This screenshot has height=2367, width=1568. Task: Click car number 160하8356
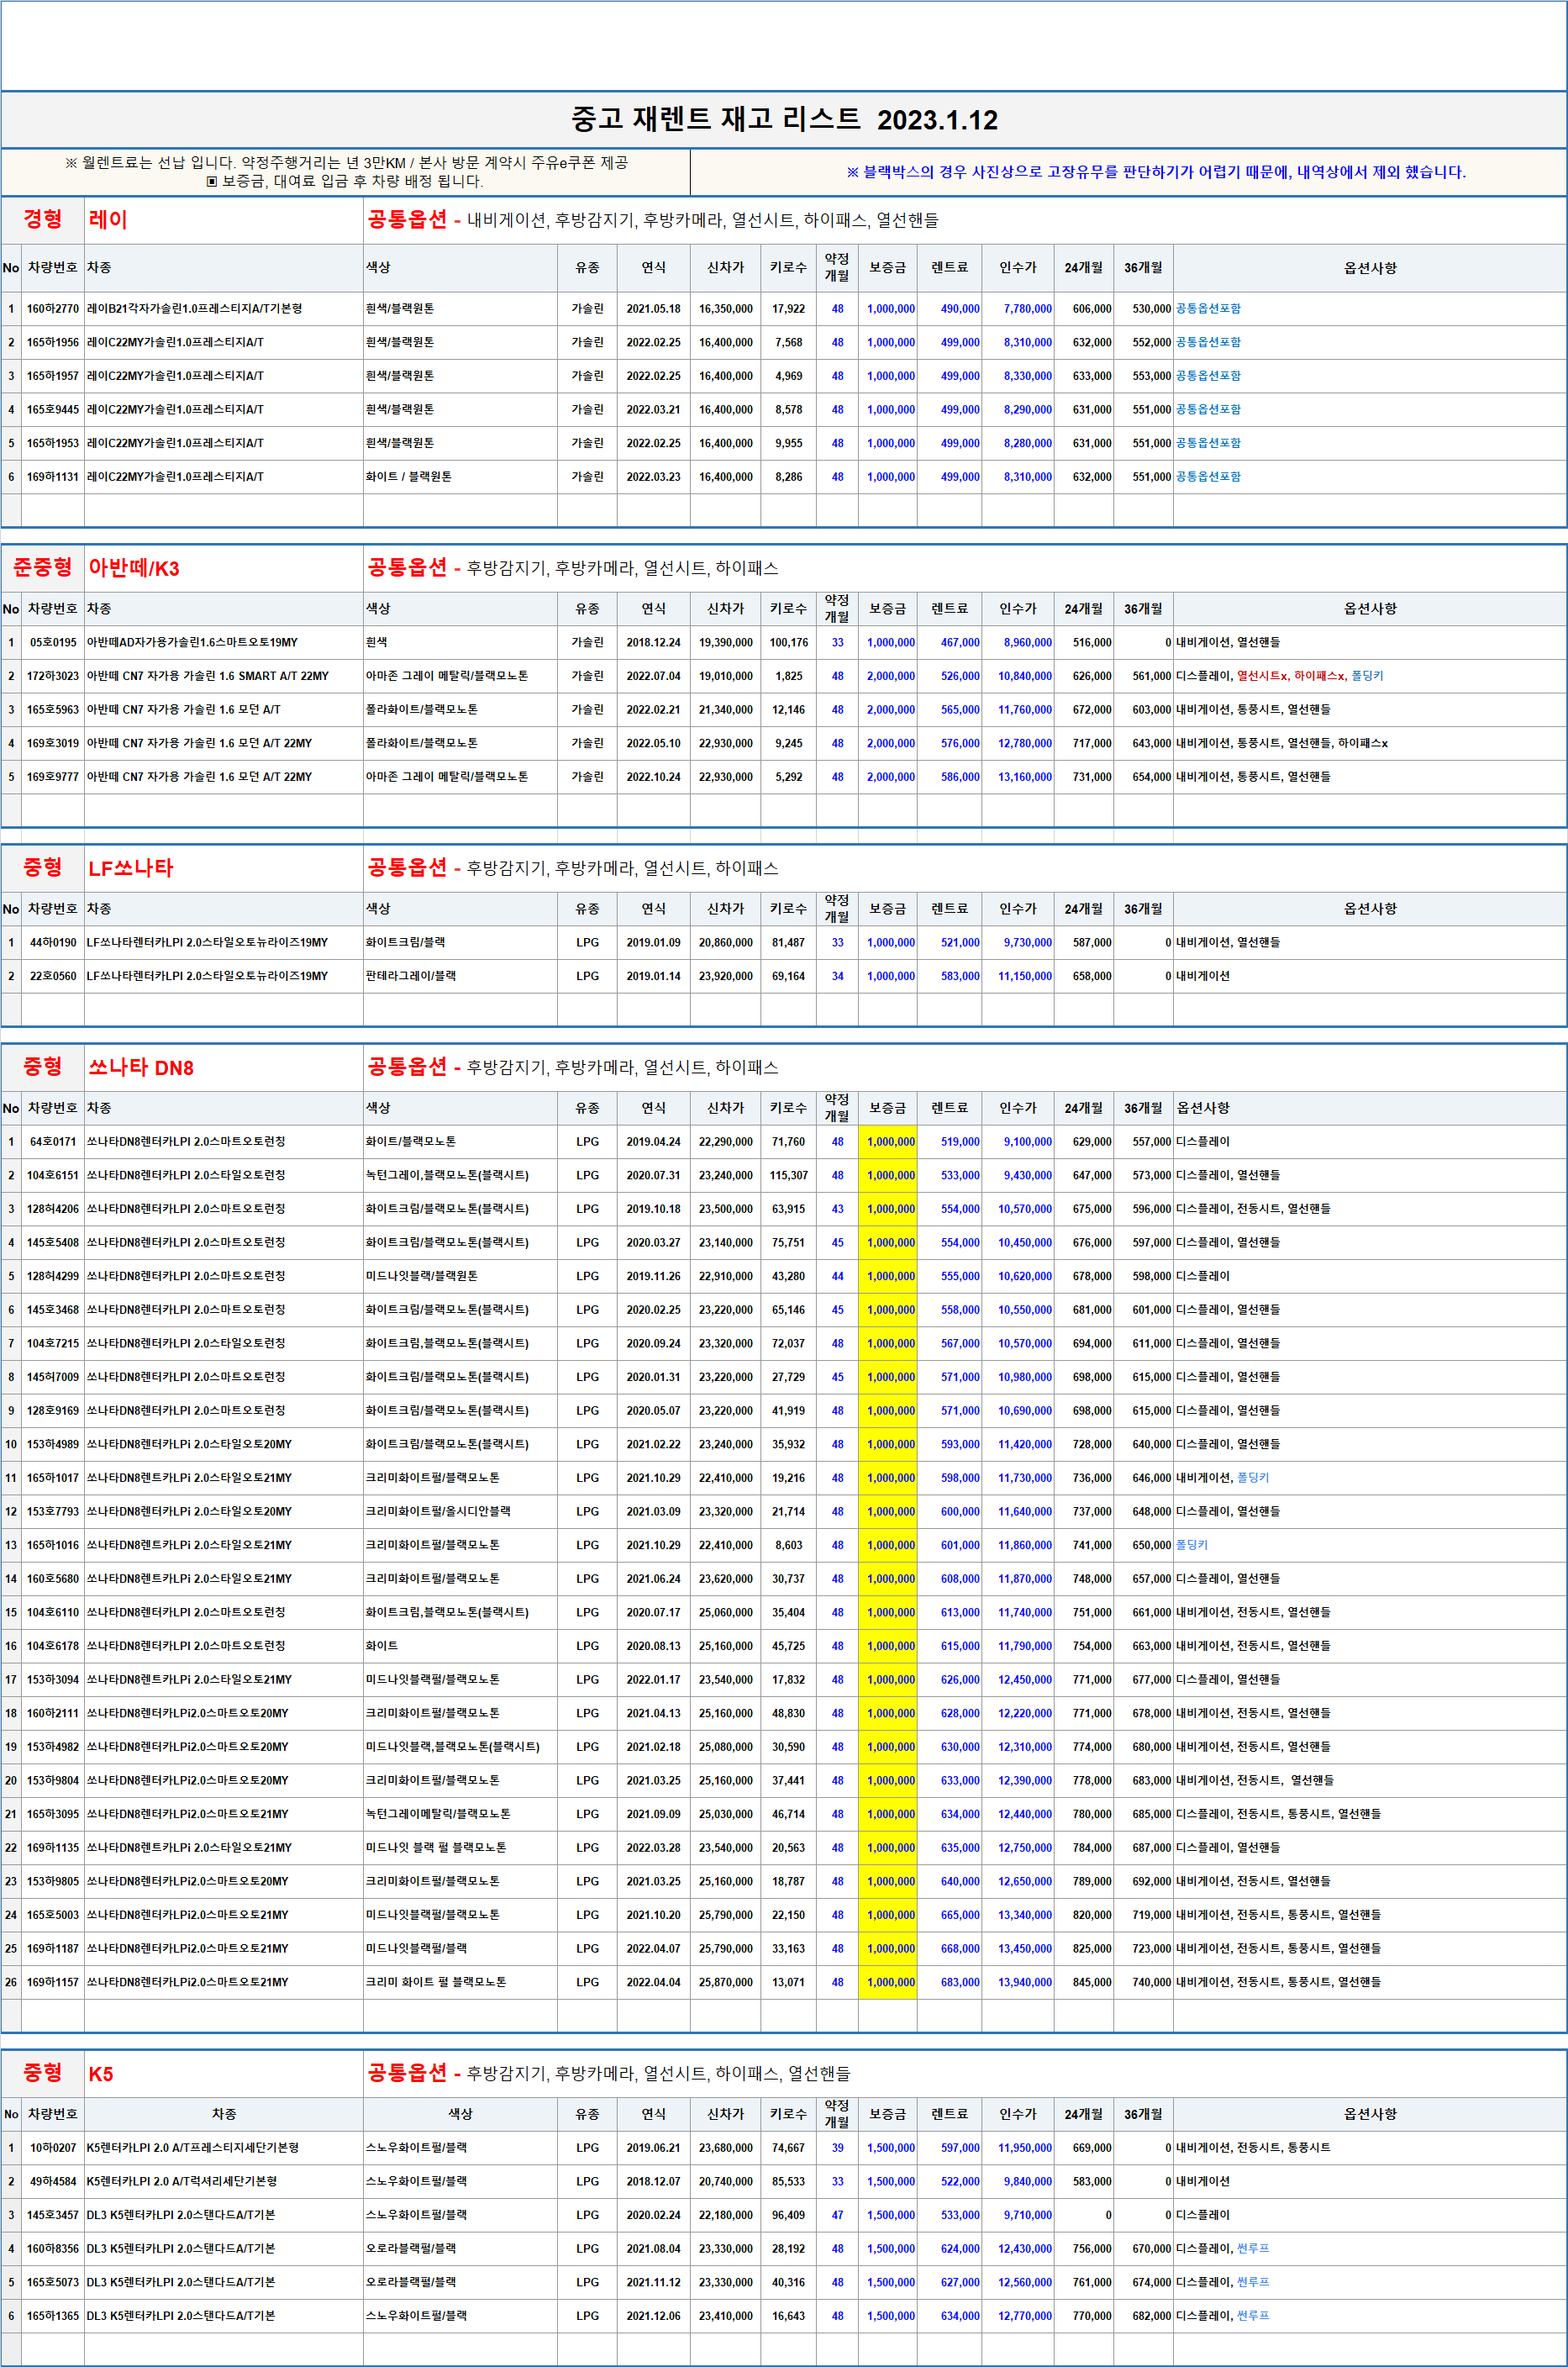tap(53, 2248)
